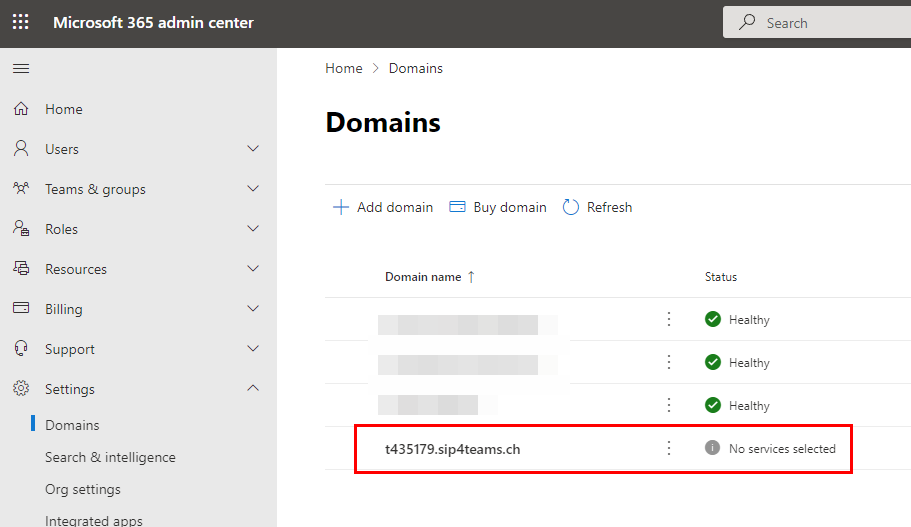Expand the Roles section chevron
911x527 pixels.
click(x=253, y=228)
